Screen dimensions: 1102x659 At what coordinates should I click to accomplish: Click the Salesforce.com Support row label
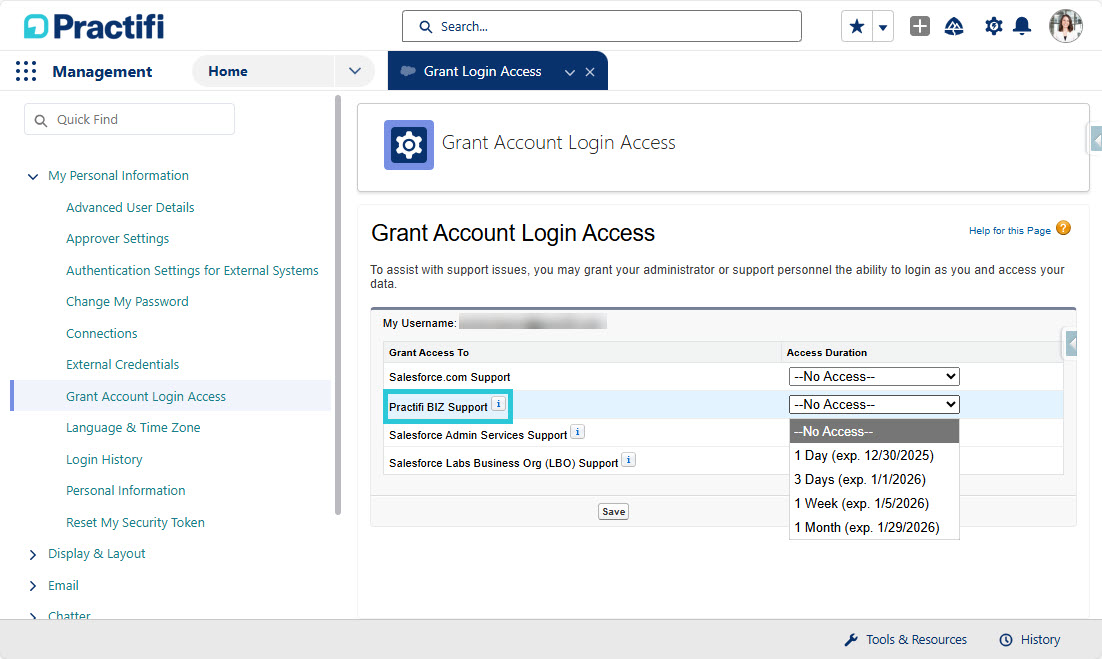(x=449, y=377)
